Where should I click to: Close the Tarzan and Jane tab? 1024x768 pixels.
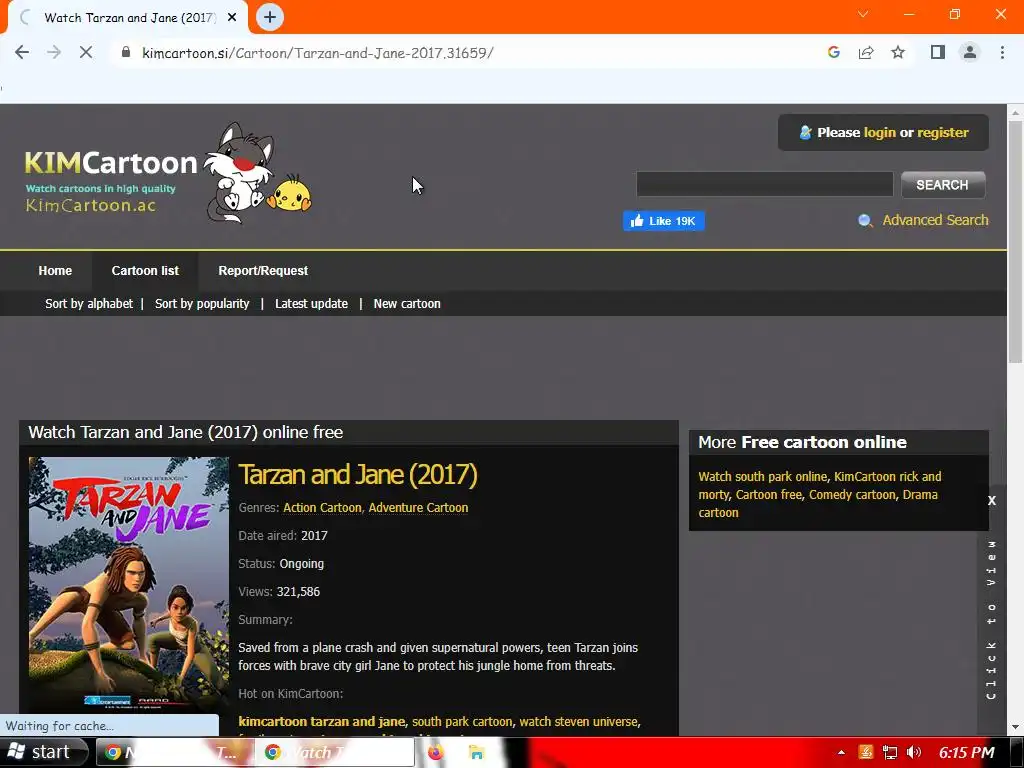pos(232,18)
